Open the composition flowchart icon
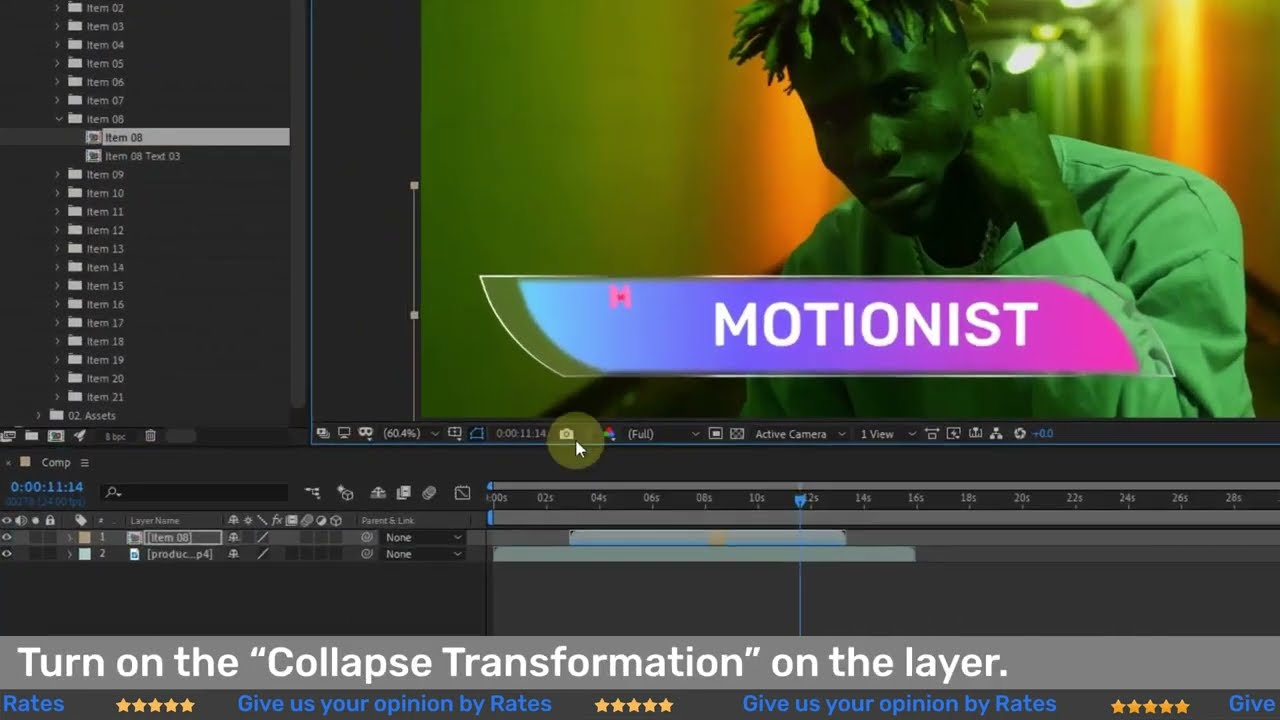This screenshot has width=1280, height=720. pos(996,434)
